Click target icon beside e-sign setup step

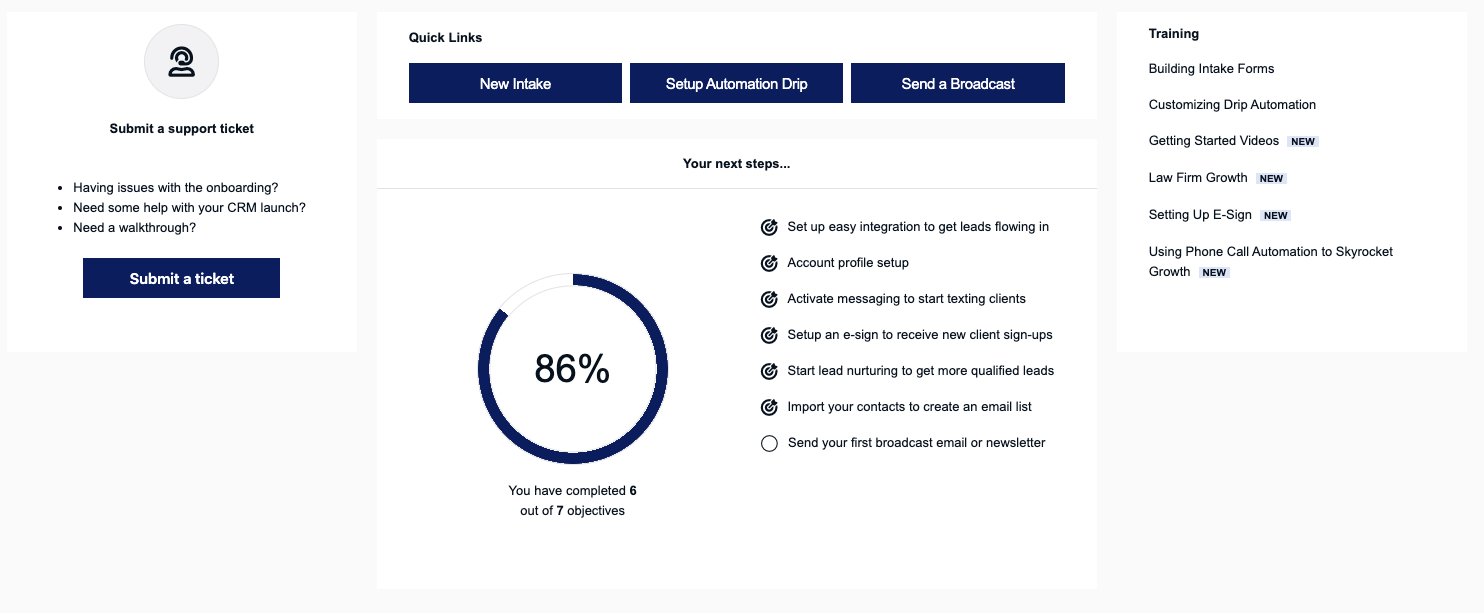click(x=769, y=335)
